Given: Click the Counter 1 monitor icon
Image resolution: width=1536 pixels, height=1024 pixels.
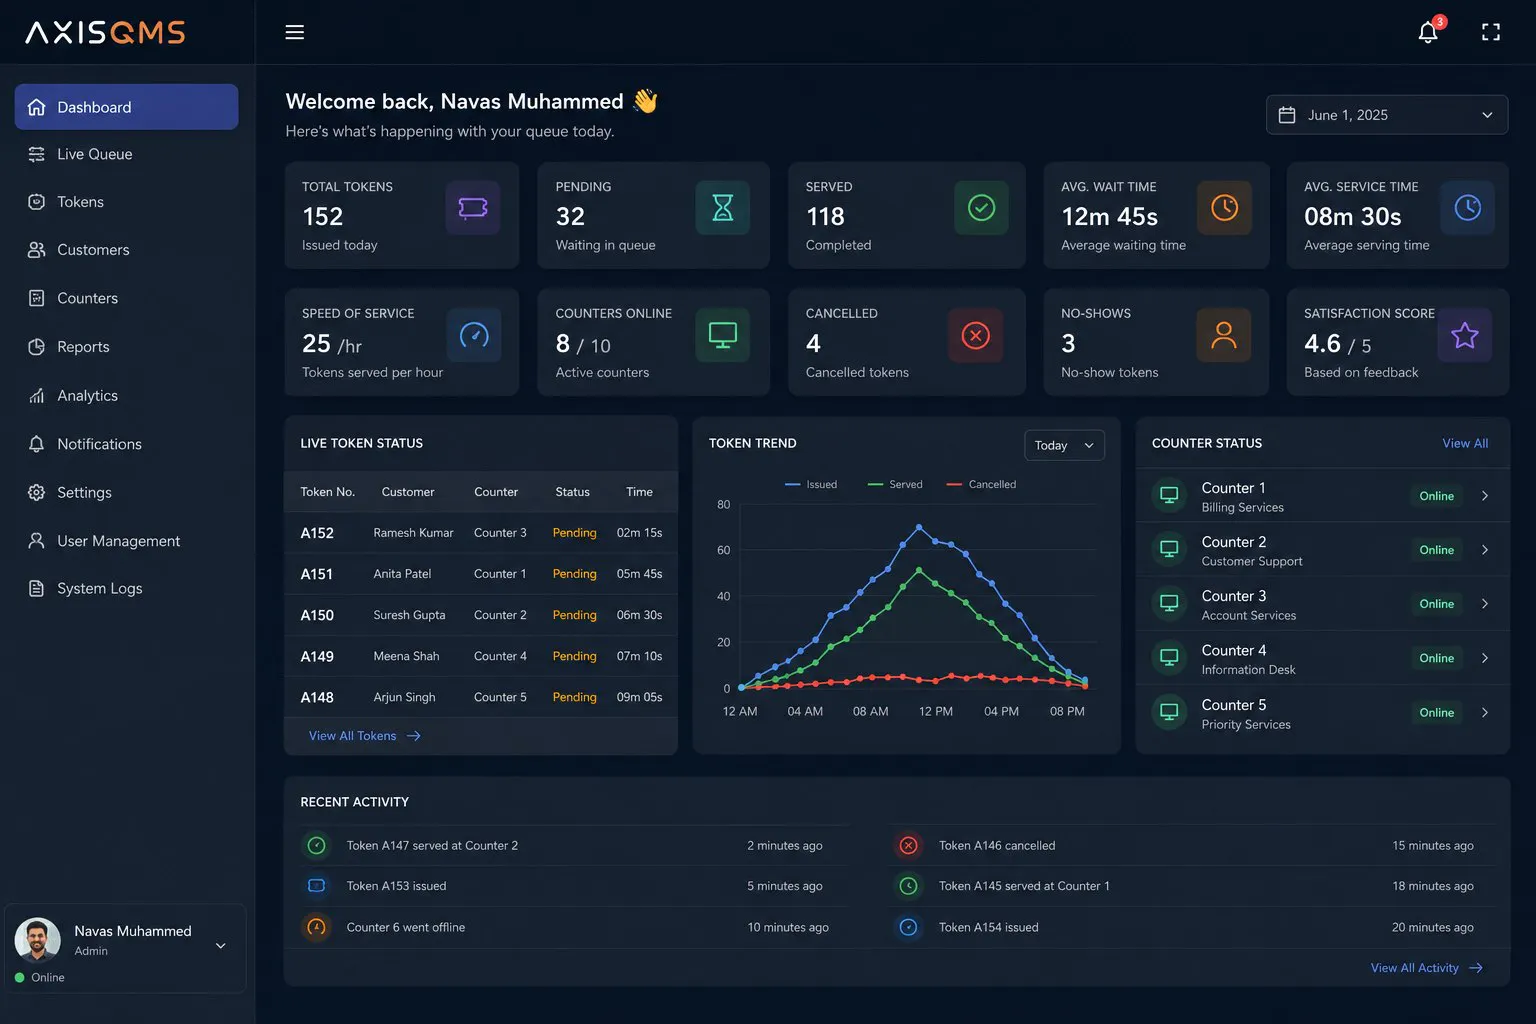Looking at the screenshot, I should pyautogui.click(x=1168, y=495).
